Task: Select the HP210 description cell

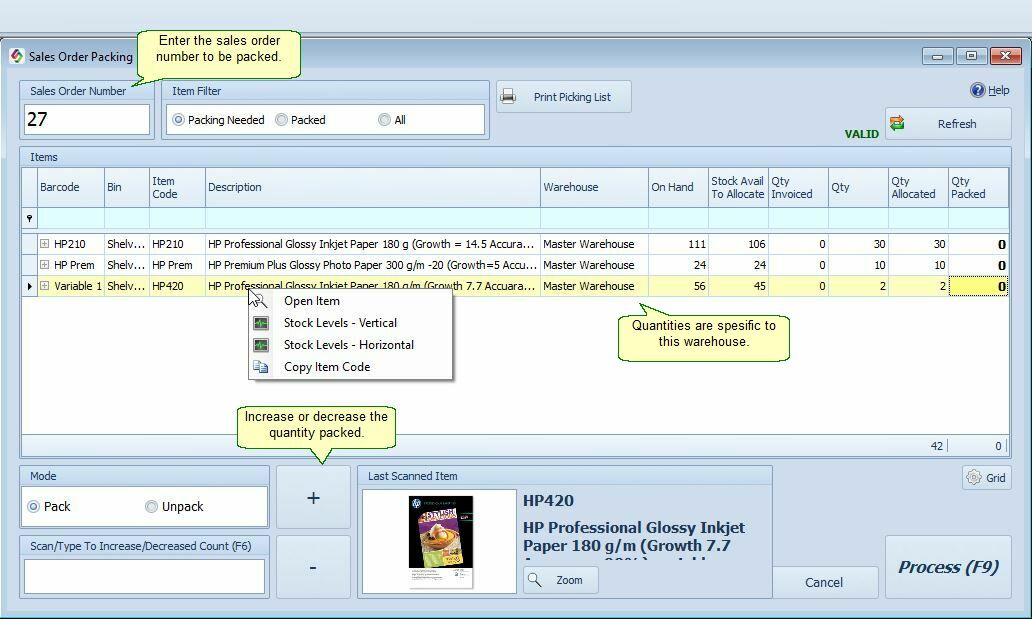Action: pyautogui.click(x=373, y=244)
